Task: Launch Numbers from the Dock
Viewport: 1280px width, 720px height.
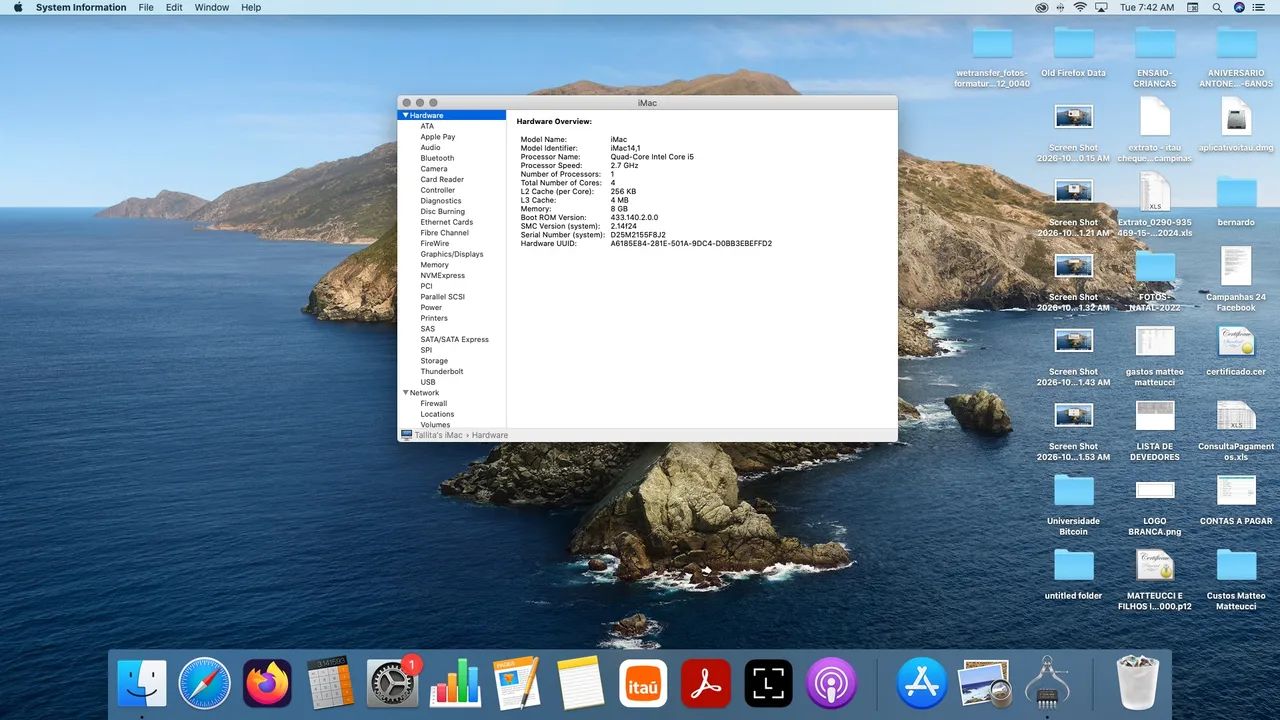Action: coord(455,684)
